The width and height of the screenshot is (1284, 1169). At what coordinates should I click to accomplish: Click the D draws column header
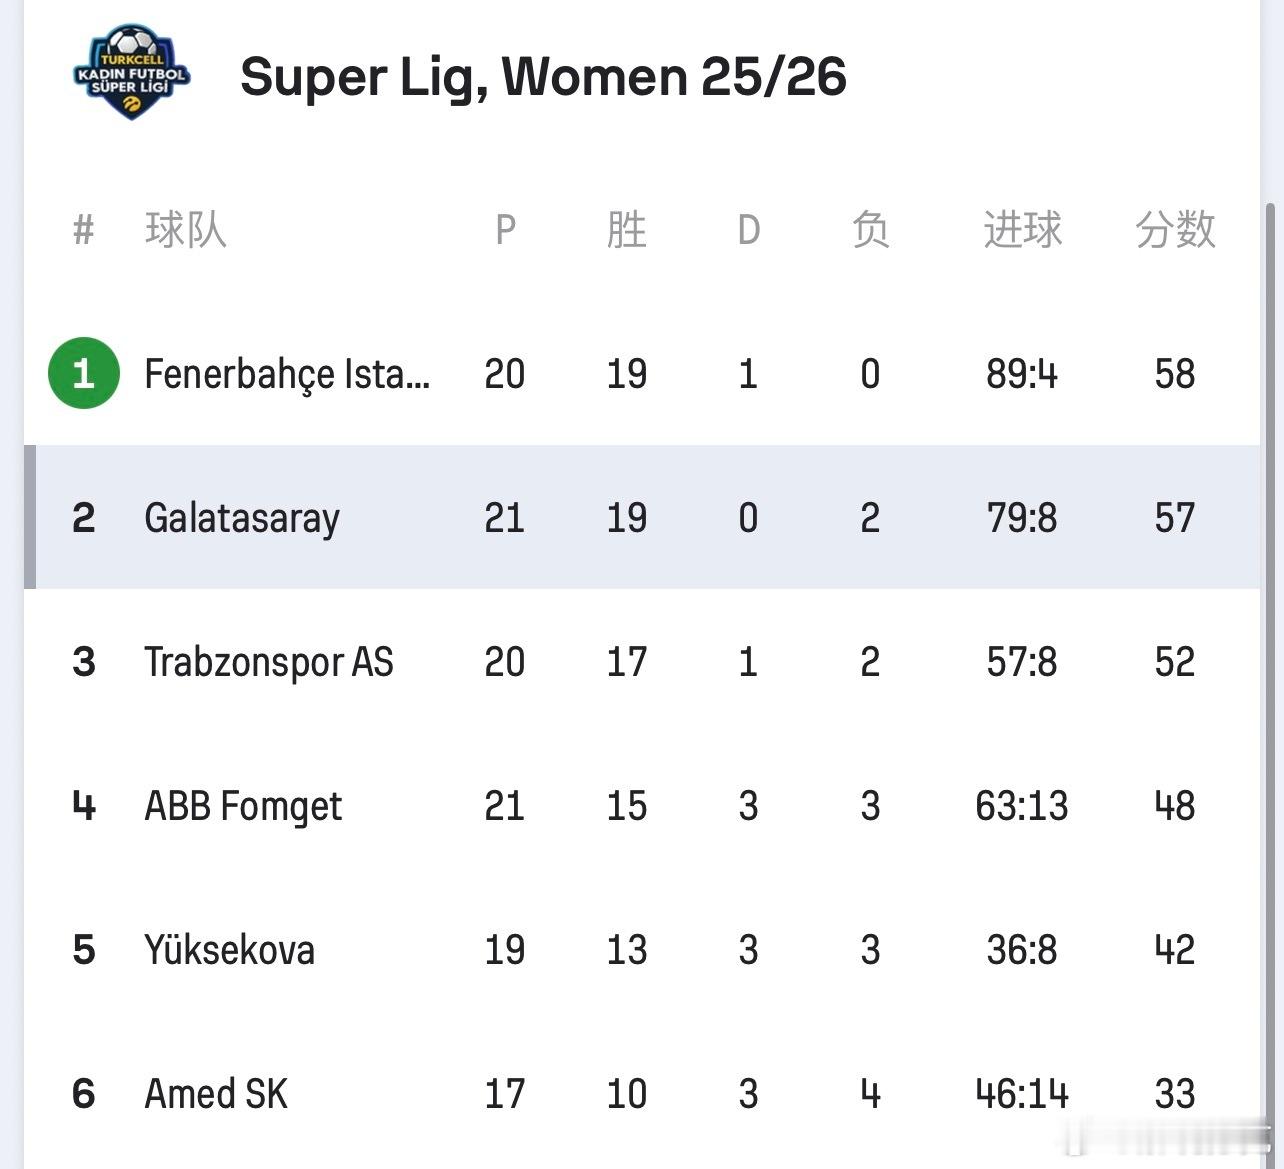tap(748, 230)
